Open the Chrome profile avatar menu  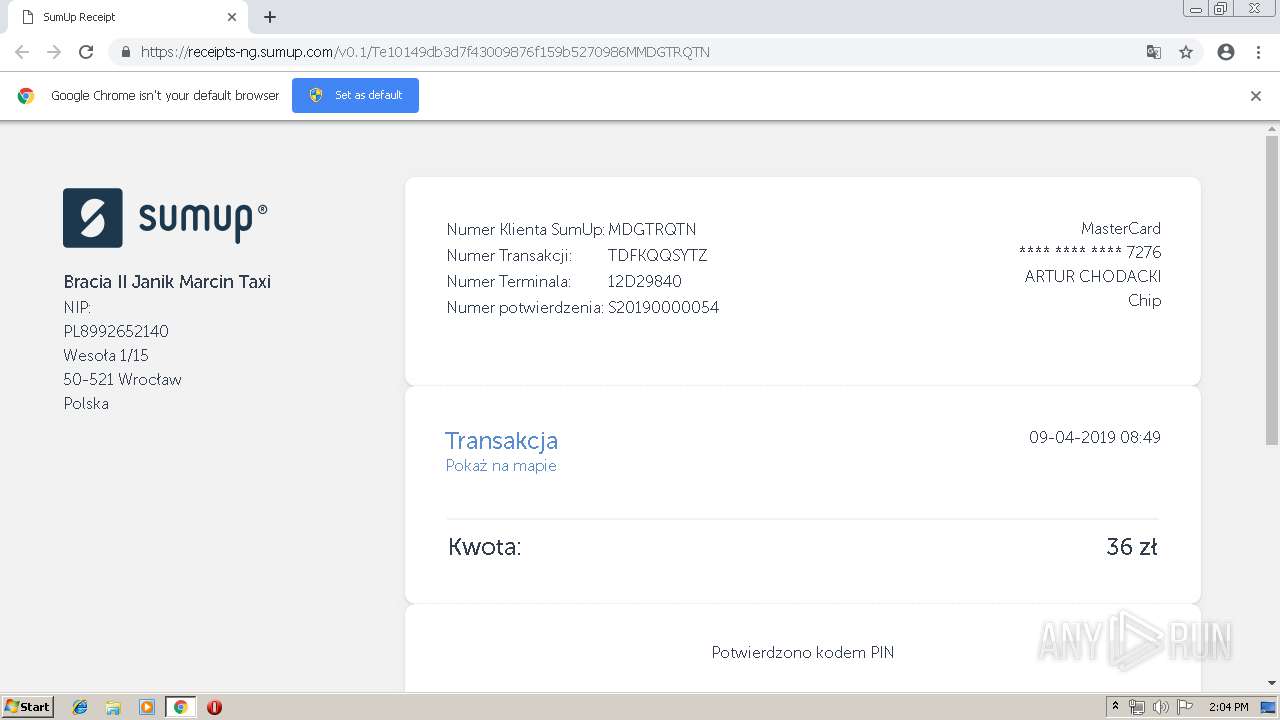[x=1226, y=52]
